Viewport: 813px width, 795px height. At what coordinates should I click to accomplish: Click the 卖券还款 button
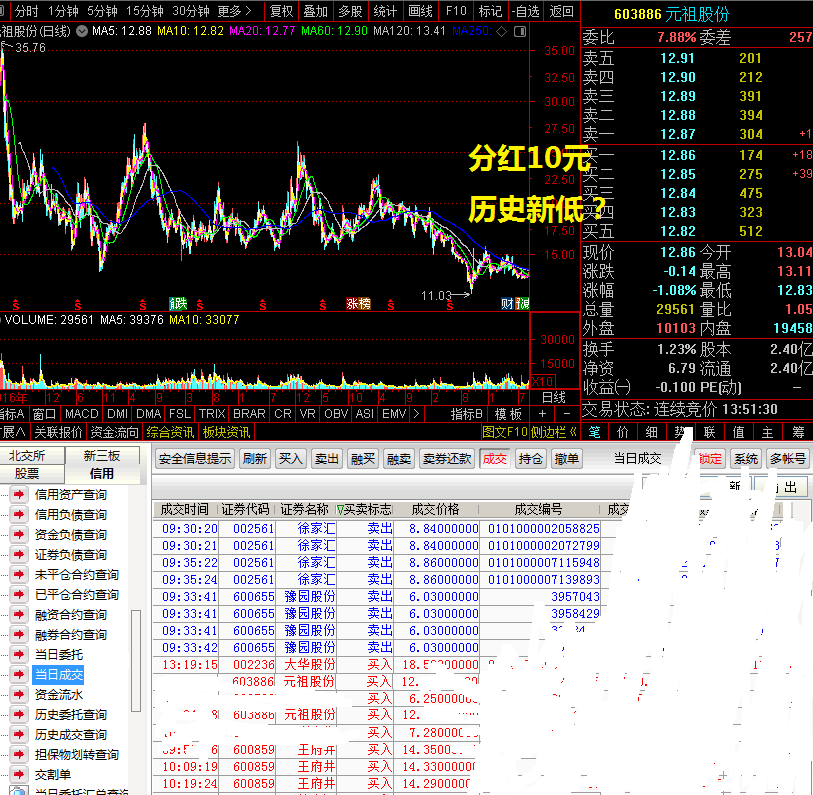(447, 458)
